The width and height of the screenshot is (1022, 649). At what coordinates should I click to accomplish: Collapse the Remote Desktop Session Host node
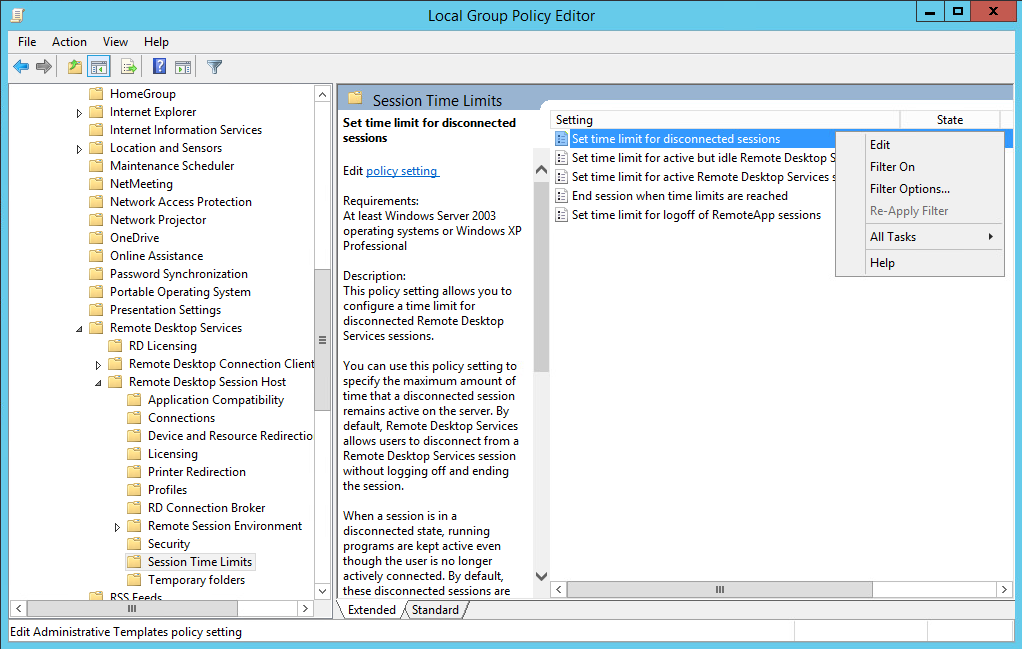coord(98,383)
